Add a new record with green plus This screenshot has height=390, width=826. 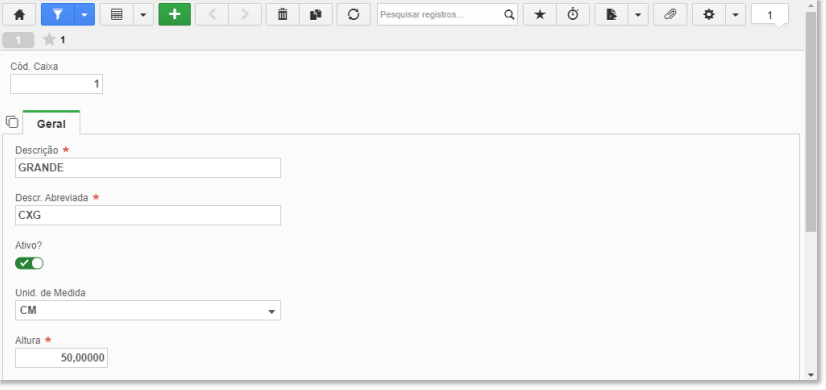point(174,15)
